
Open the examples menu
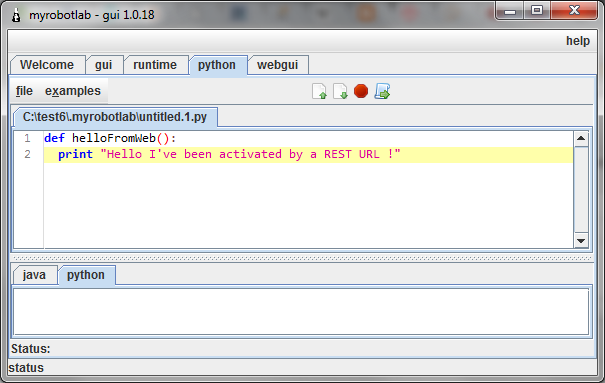73,91
